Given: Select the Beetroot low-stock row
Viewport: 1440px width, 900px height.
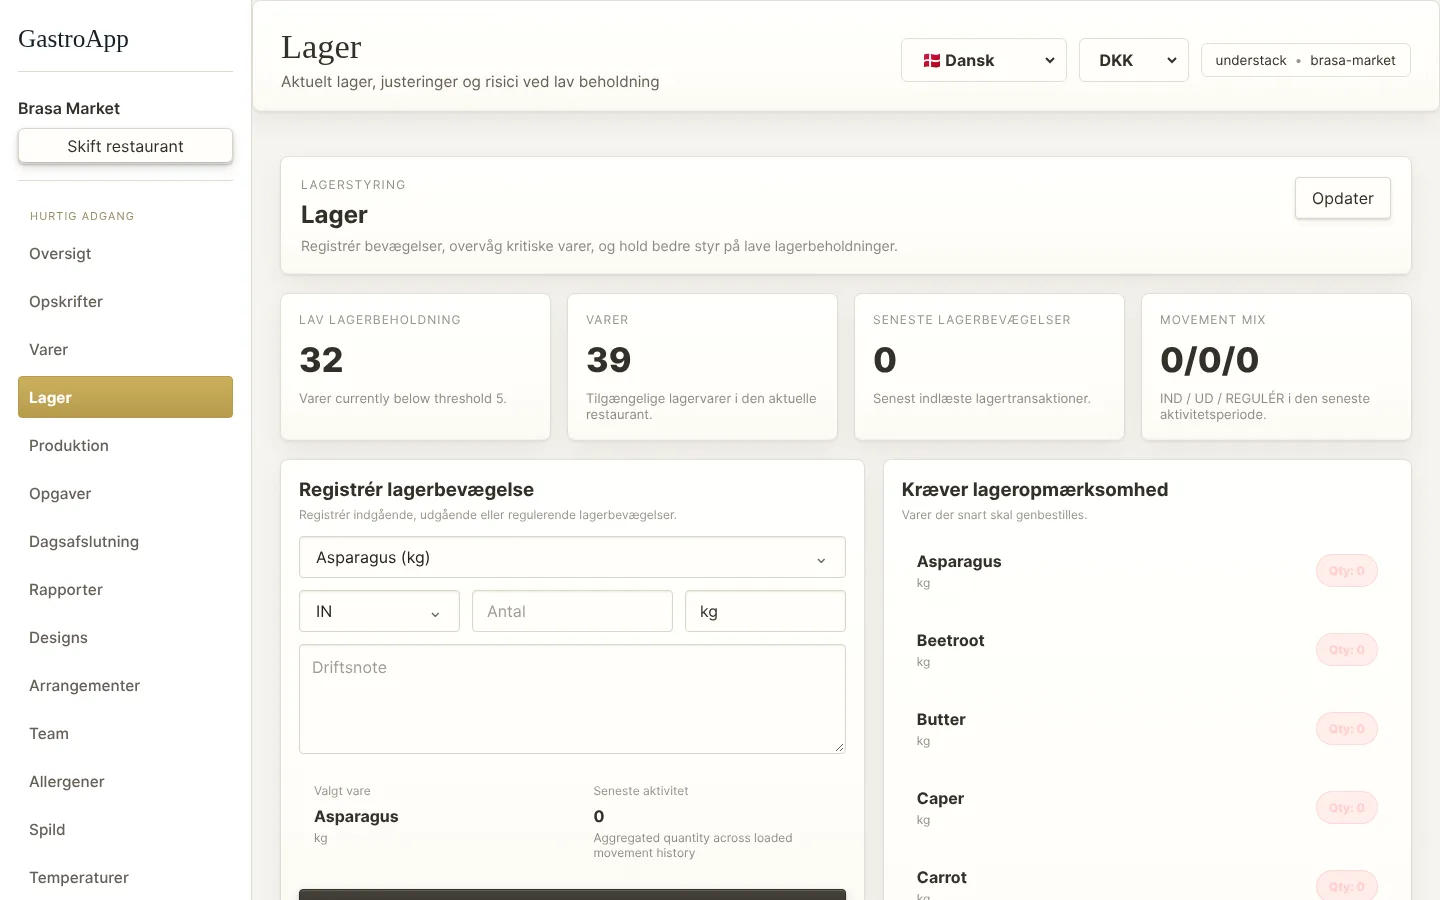Looking at the screenshot, I should (1147, 650).
